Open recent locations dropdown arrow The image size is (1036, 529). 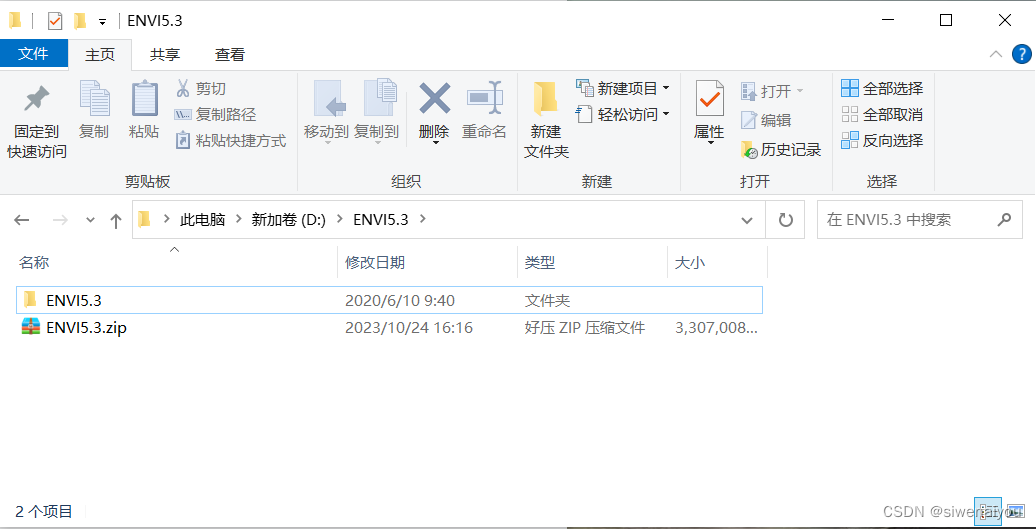point(91,220)
